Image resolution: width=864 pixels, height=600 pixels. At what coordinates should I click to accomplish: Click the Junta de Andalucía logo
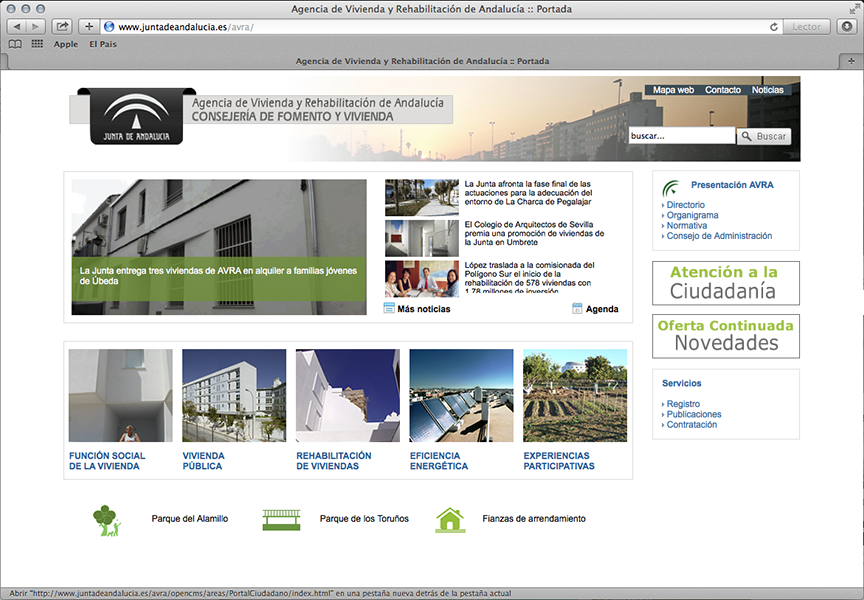click(x=130, y=116)
